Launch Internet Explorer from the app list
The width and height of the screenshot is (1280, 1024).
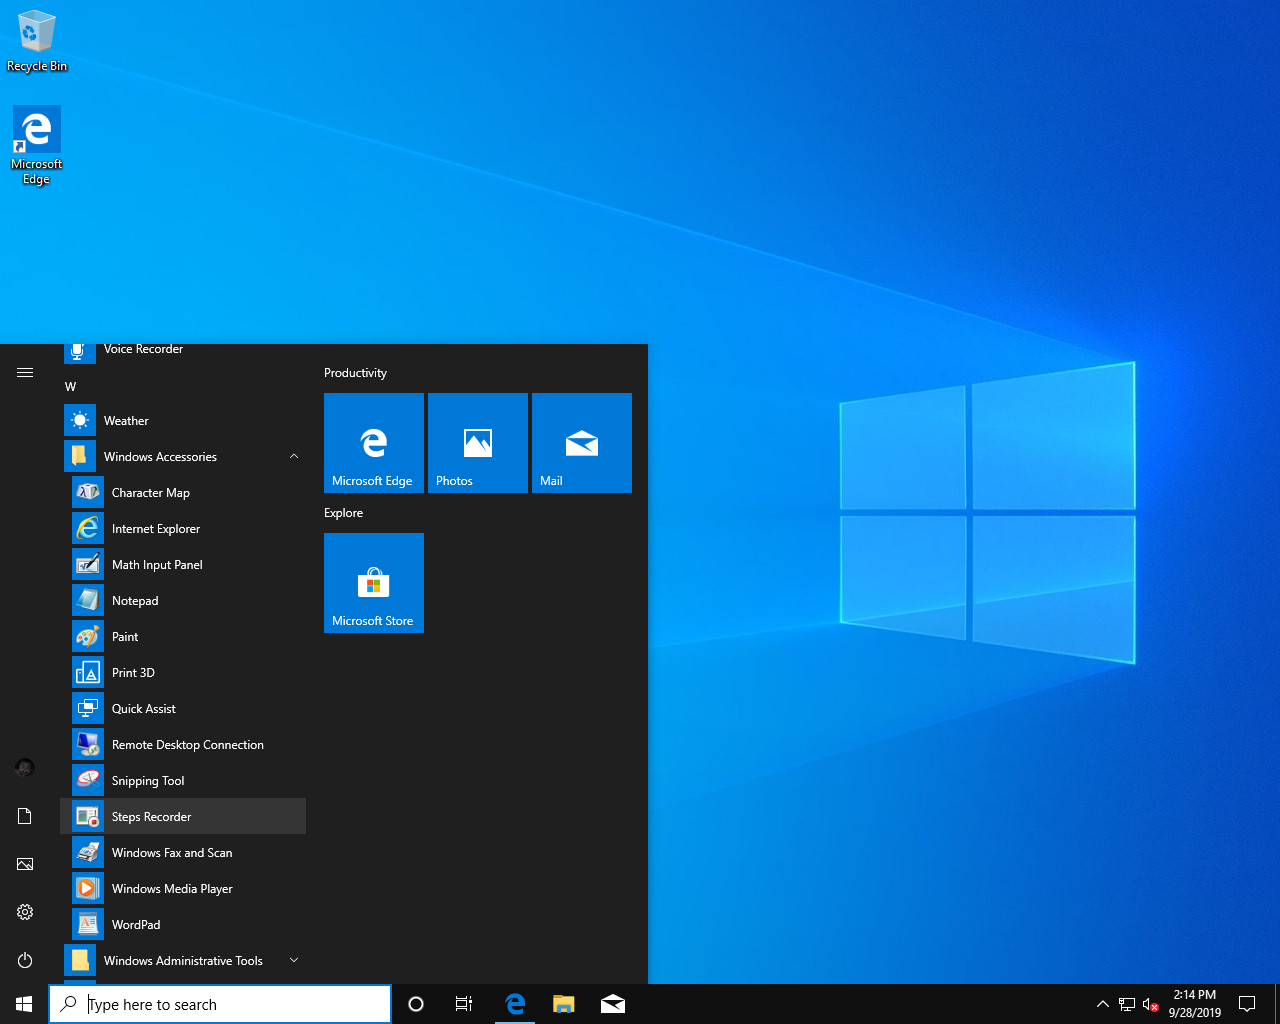tap(183, 529)
